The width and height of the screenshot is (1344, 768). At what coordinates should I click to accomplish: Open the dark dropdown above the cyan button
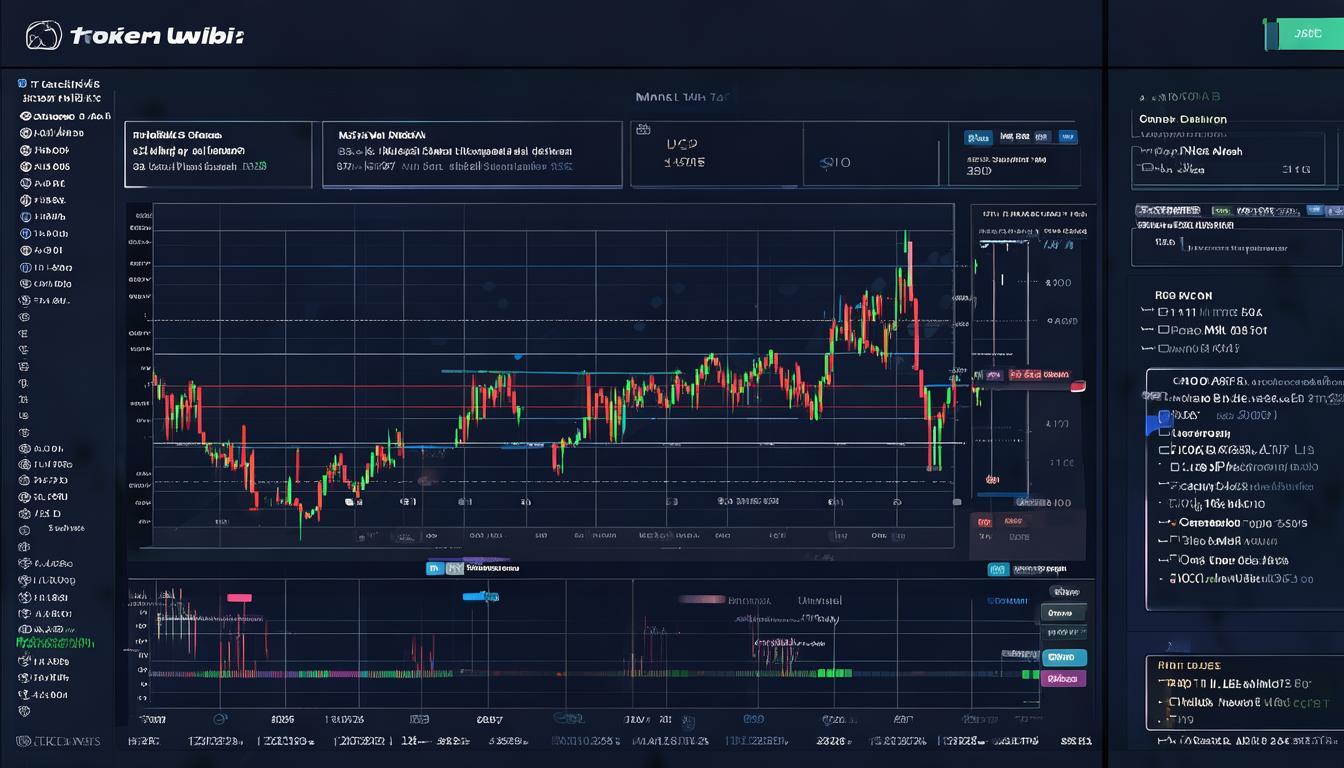tap(1063, 613)
